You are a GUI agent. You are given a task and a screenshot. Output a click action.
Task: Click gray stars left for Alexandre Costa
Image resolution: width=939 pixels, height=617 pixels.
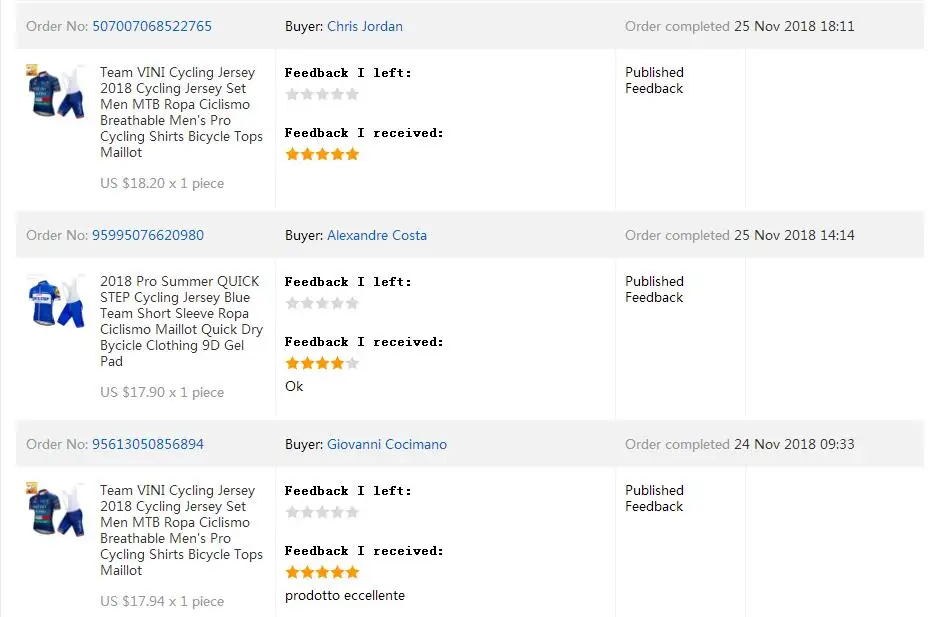click(322, 303)
